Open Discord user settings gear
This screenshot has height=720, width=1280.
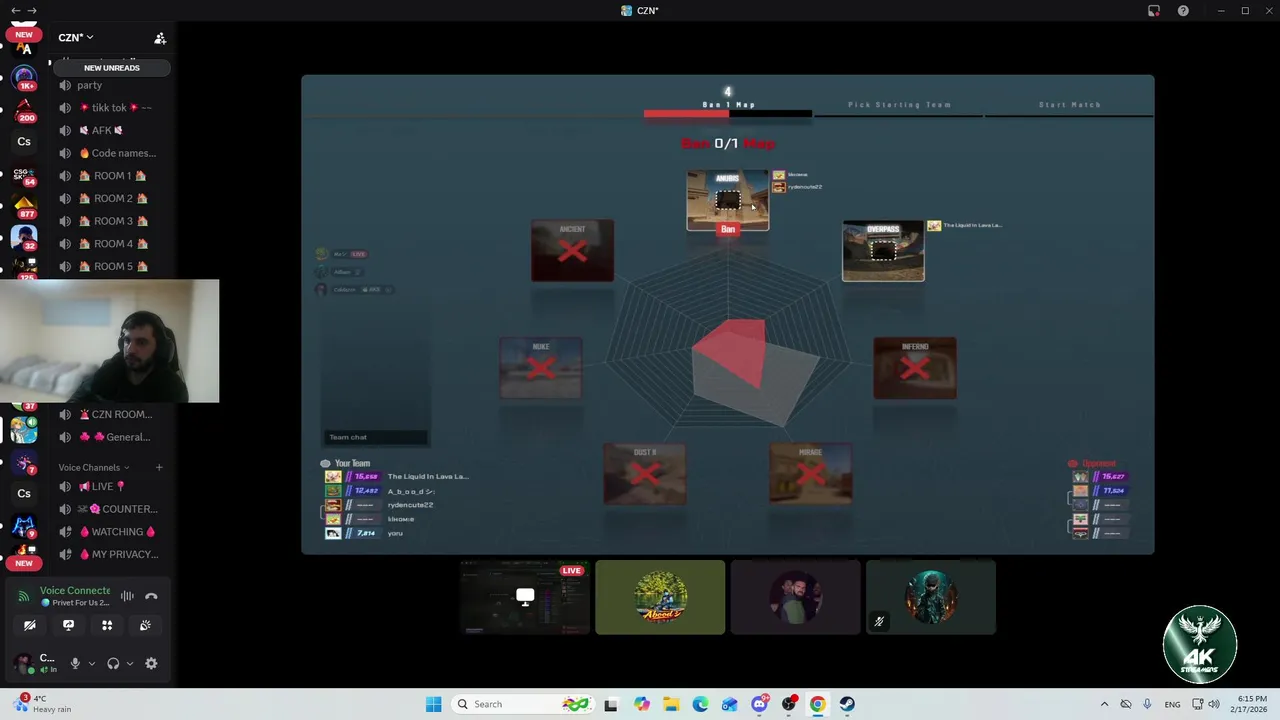[x=151, y=663]
